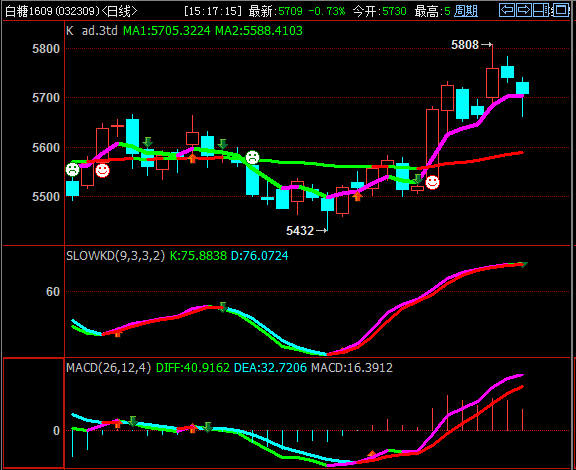Image resolution: width=576 pixels, height=470 pixels.
Task: Select the MACD(26,12,4) indicator label
Action: click(109, 367)
